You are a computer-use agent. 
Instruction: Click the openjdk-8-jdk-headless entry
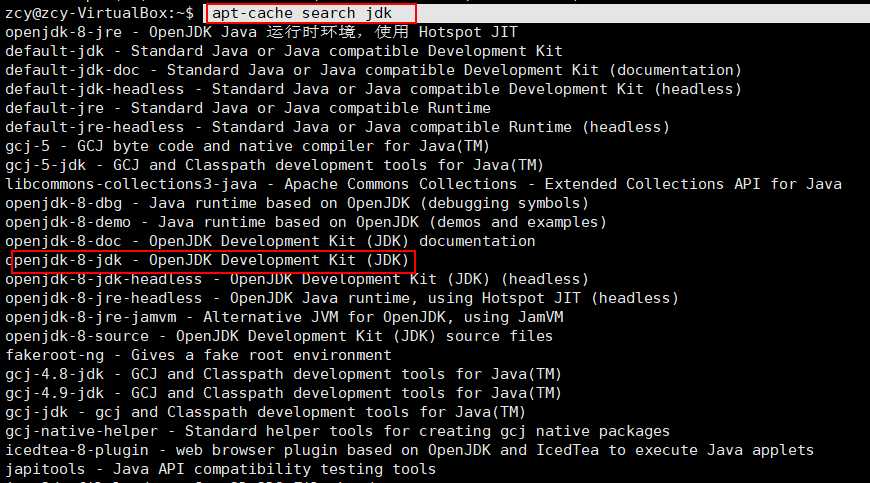(297, 279)
